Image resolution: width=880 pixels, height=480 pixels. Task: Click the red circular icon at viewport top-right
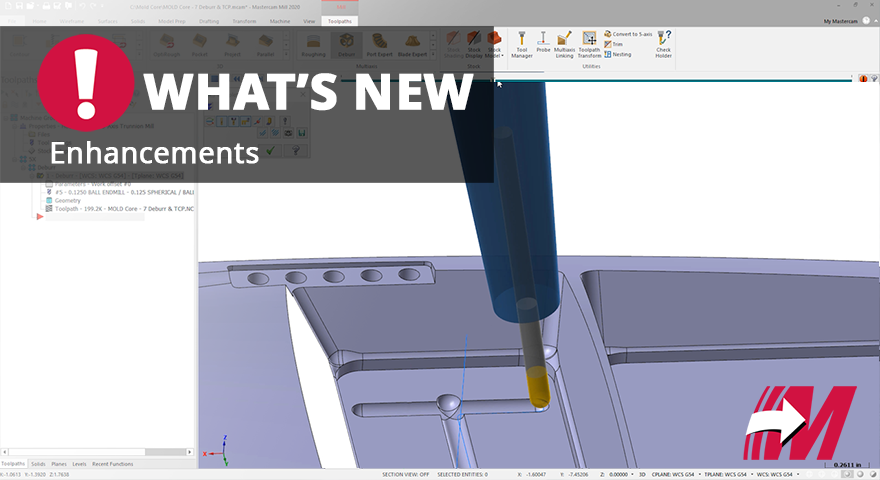click(863, 79)
